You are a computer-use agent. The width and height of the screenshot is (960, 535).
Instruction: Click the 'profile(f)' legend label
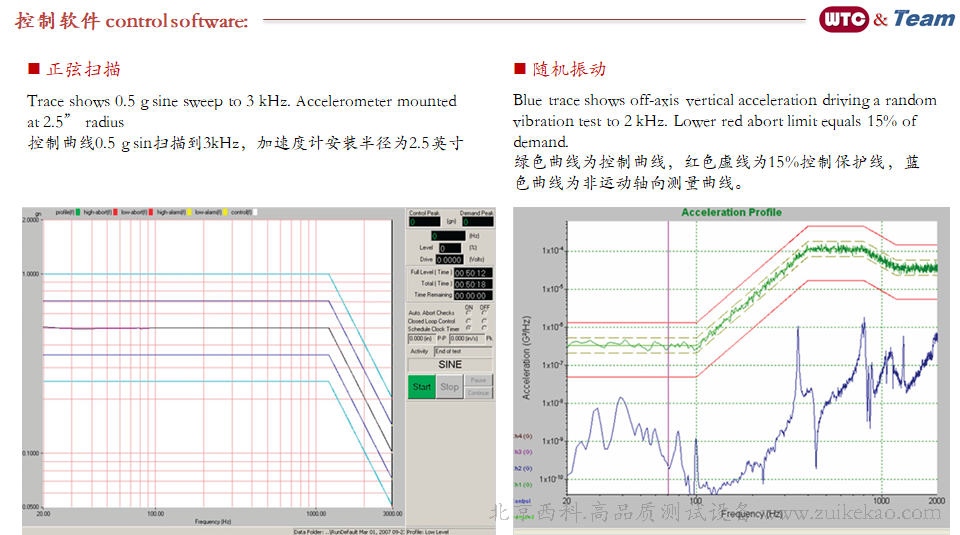click(65, 212)
